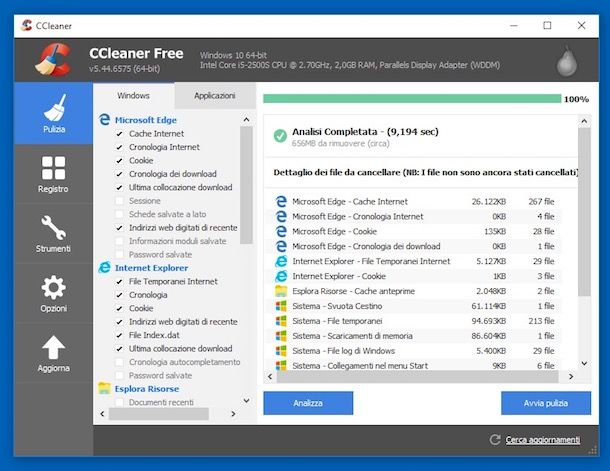Click the Edge icon for Microsoft Edge - Cookie
Viewport: 610px width, 471px height.
[x=281, y=231]
